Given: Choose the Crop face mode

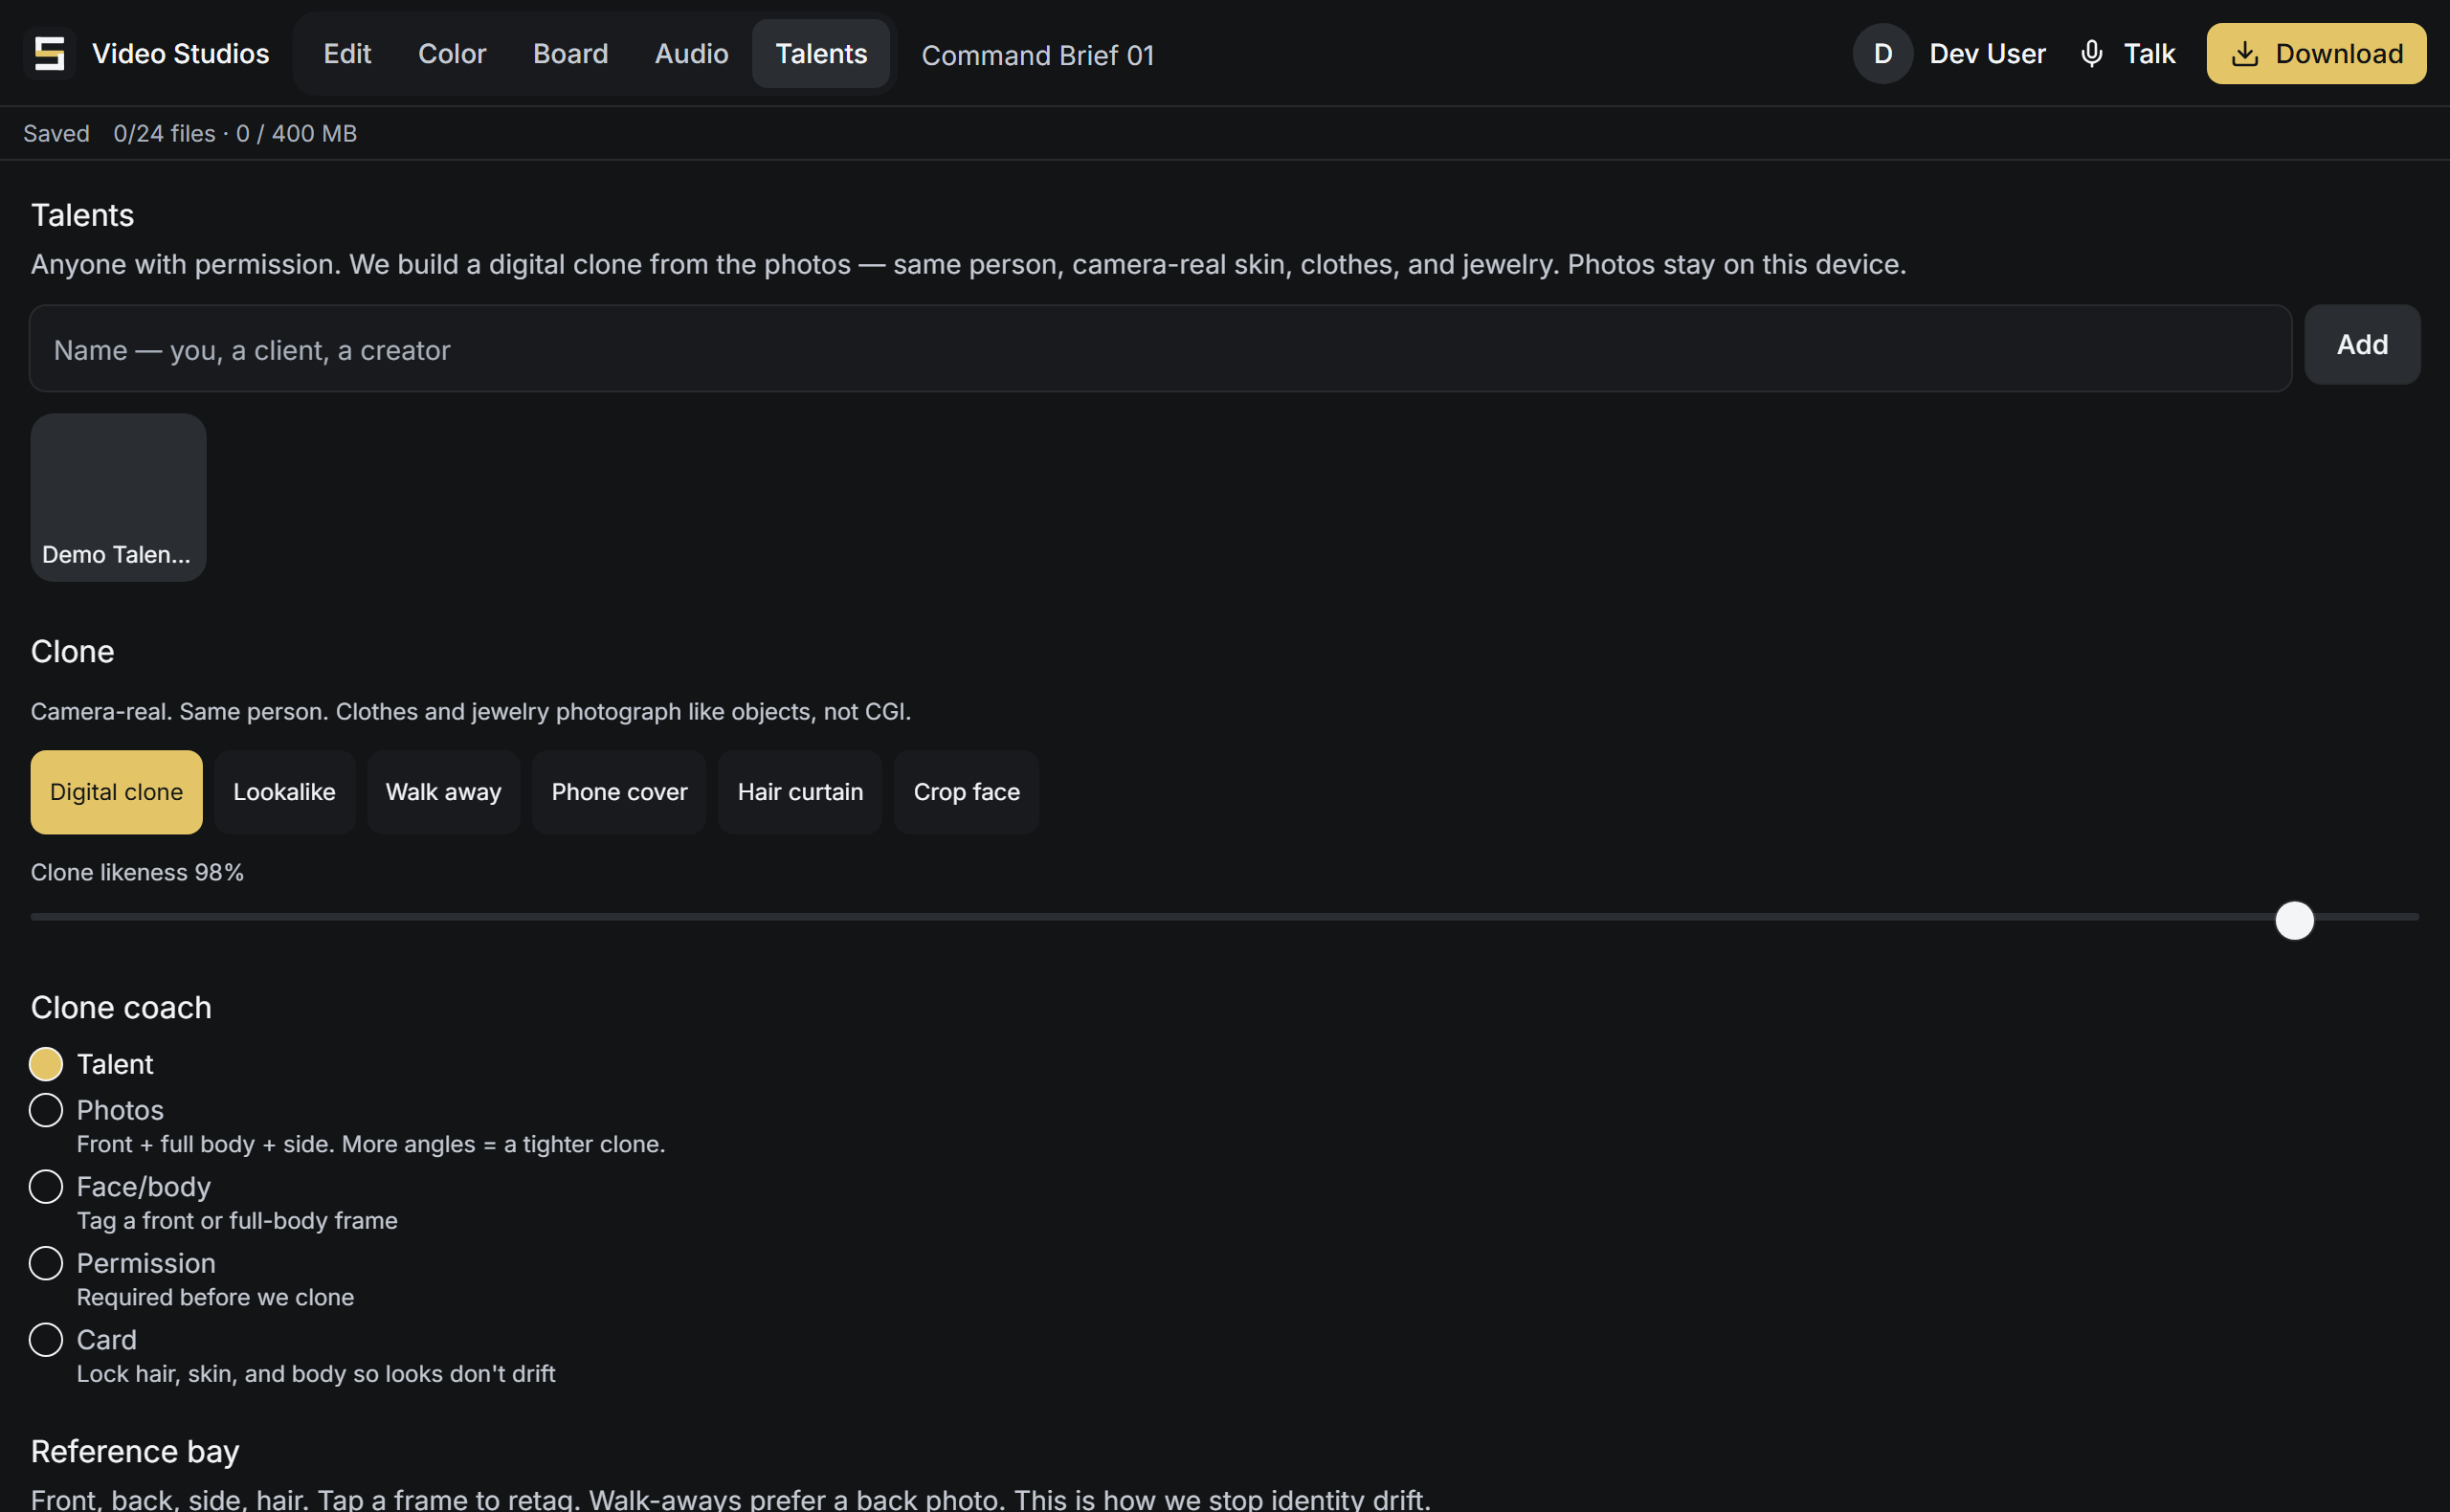Looking at the screenshot, I should pos(966,792).
